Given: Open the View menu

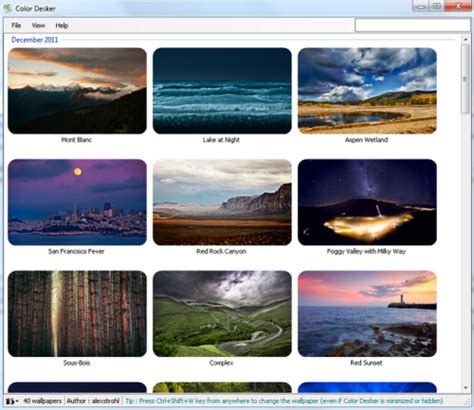Looking at the screenshot, I should 38,25.
